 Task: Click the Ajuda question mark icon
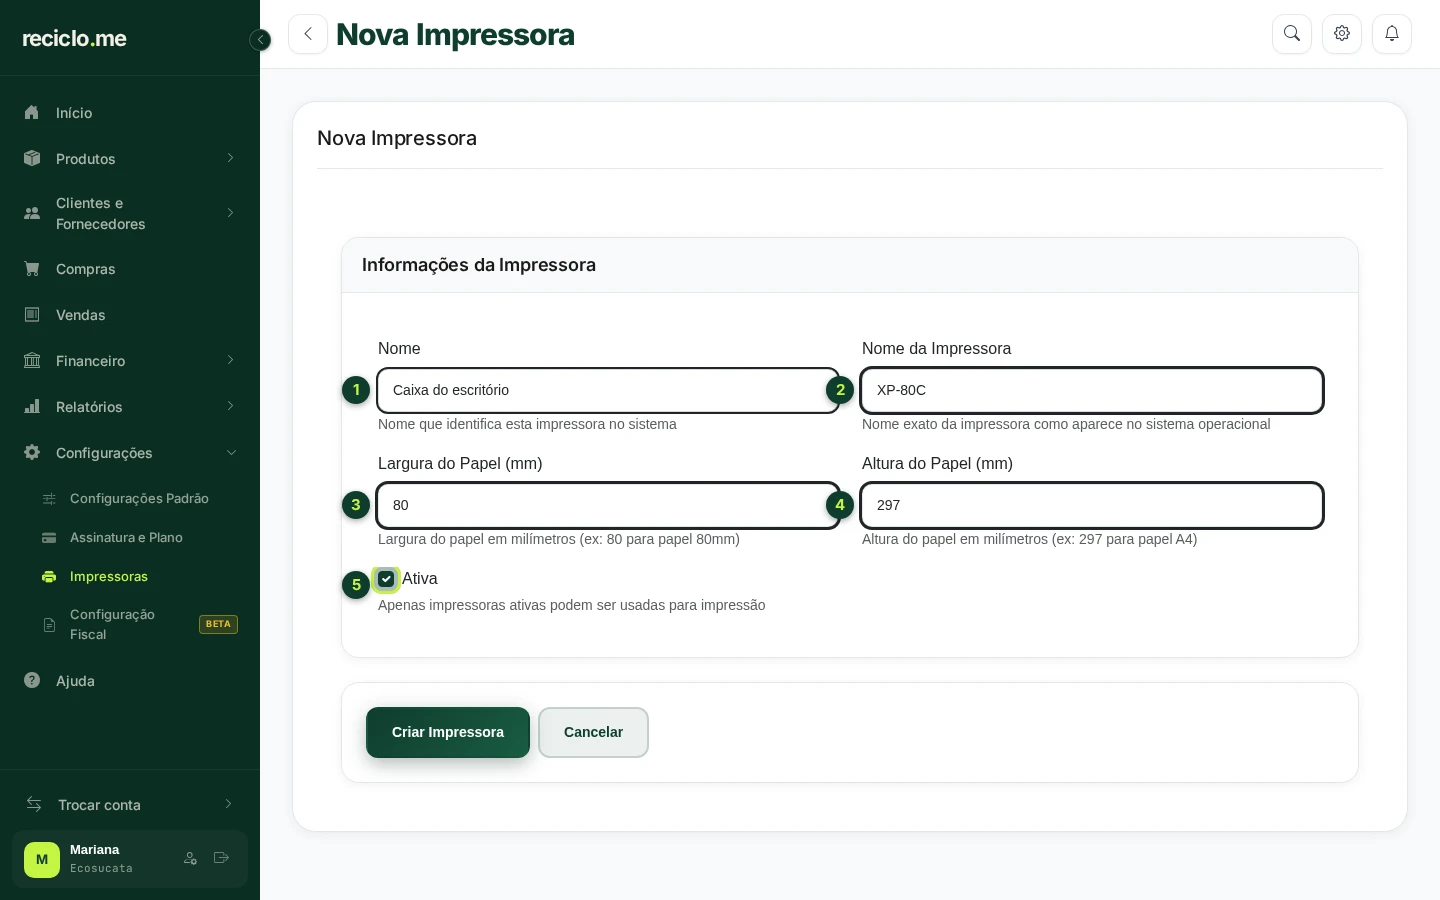coord(32,680)
